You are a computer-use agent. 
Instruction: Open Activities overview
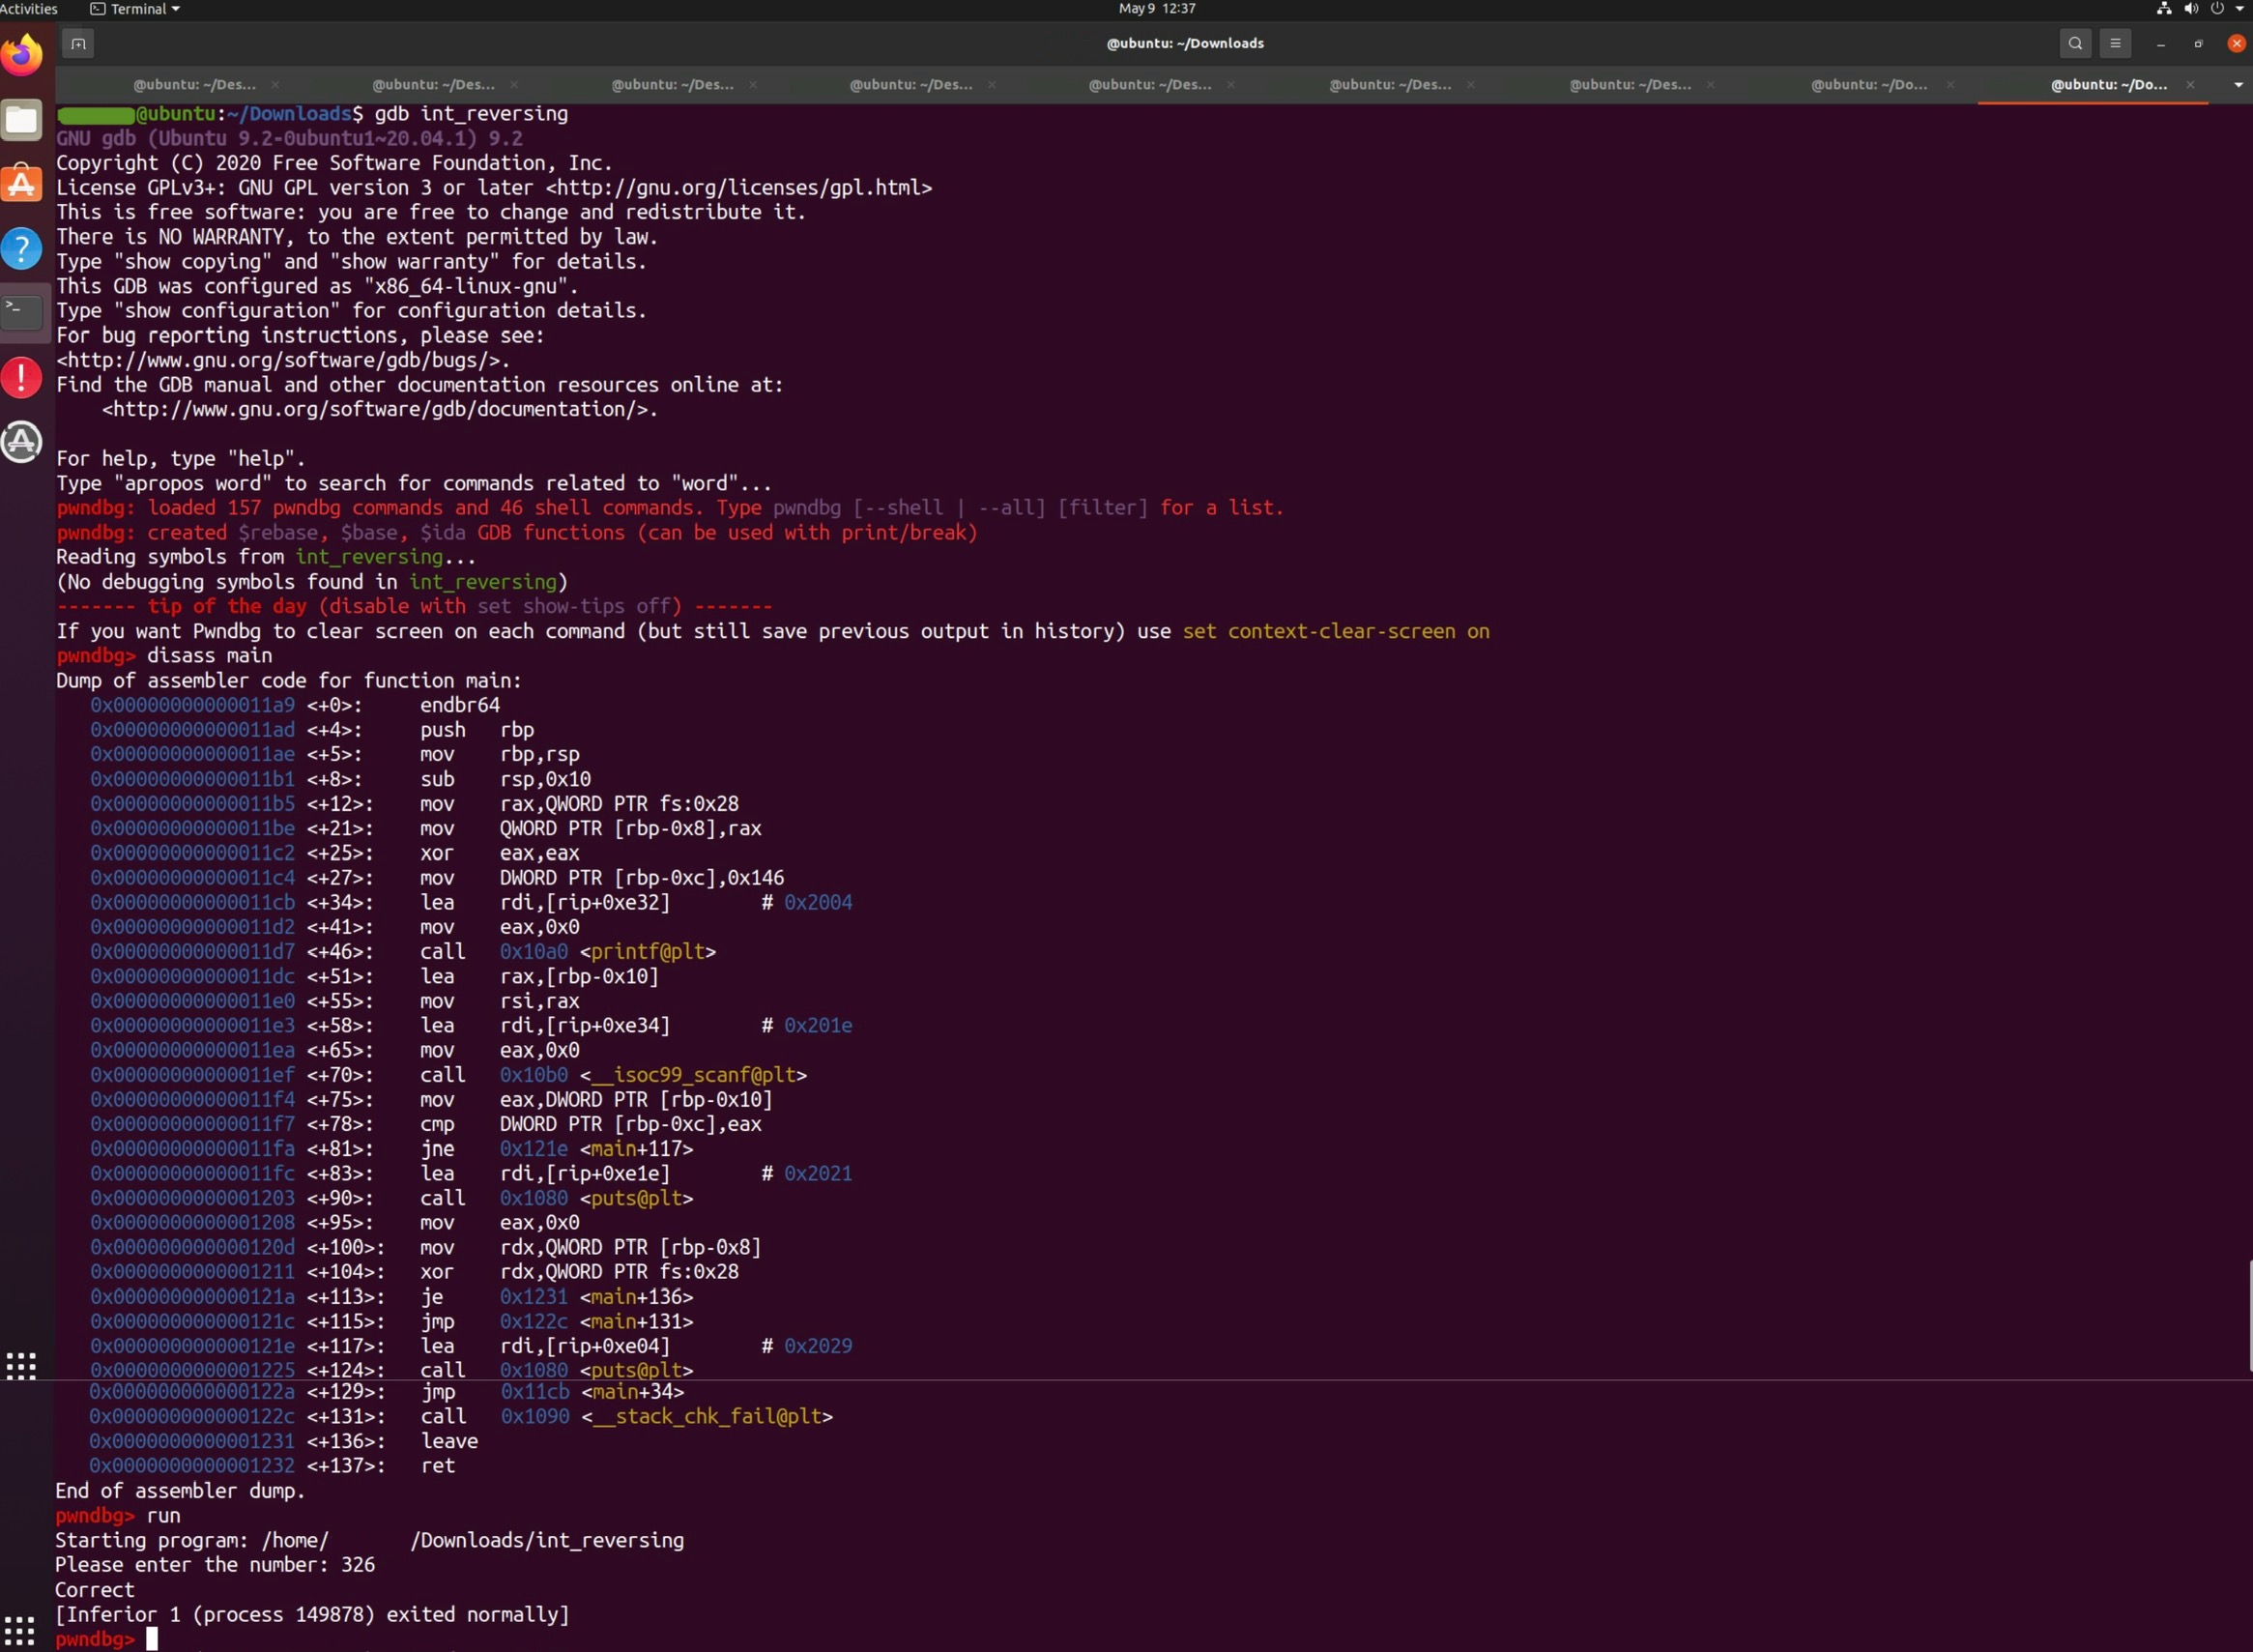29,9
